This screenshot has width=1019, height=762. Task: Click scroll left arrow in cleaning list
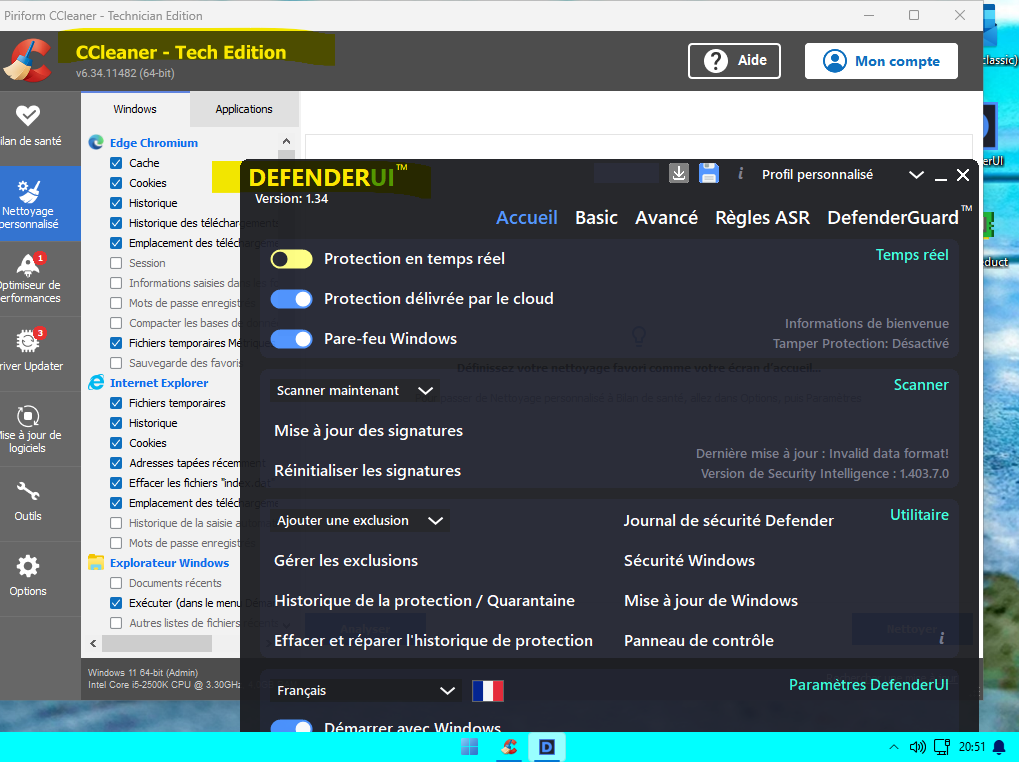click(94, 643)
